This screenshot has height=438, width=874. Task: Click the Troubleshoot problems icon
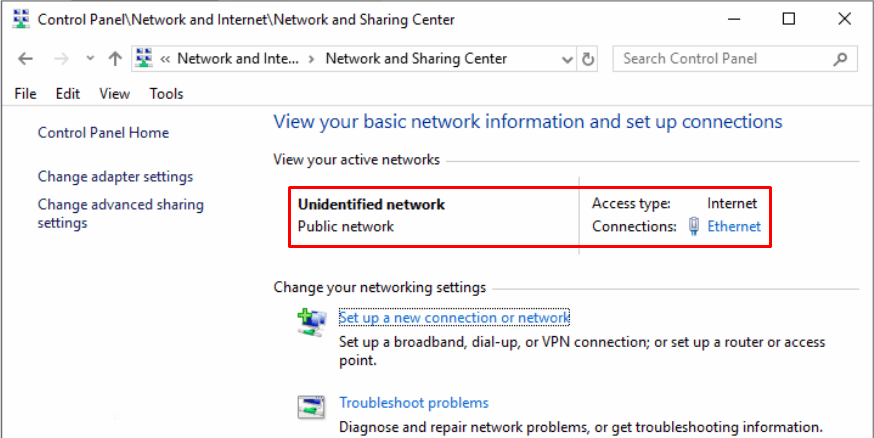point(310,407)
